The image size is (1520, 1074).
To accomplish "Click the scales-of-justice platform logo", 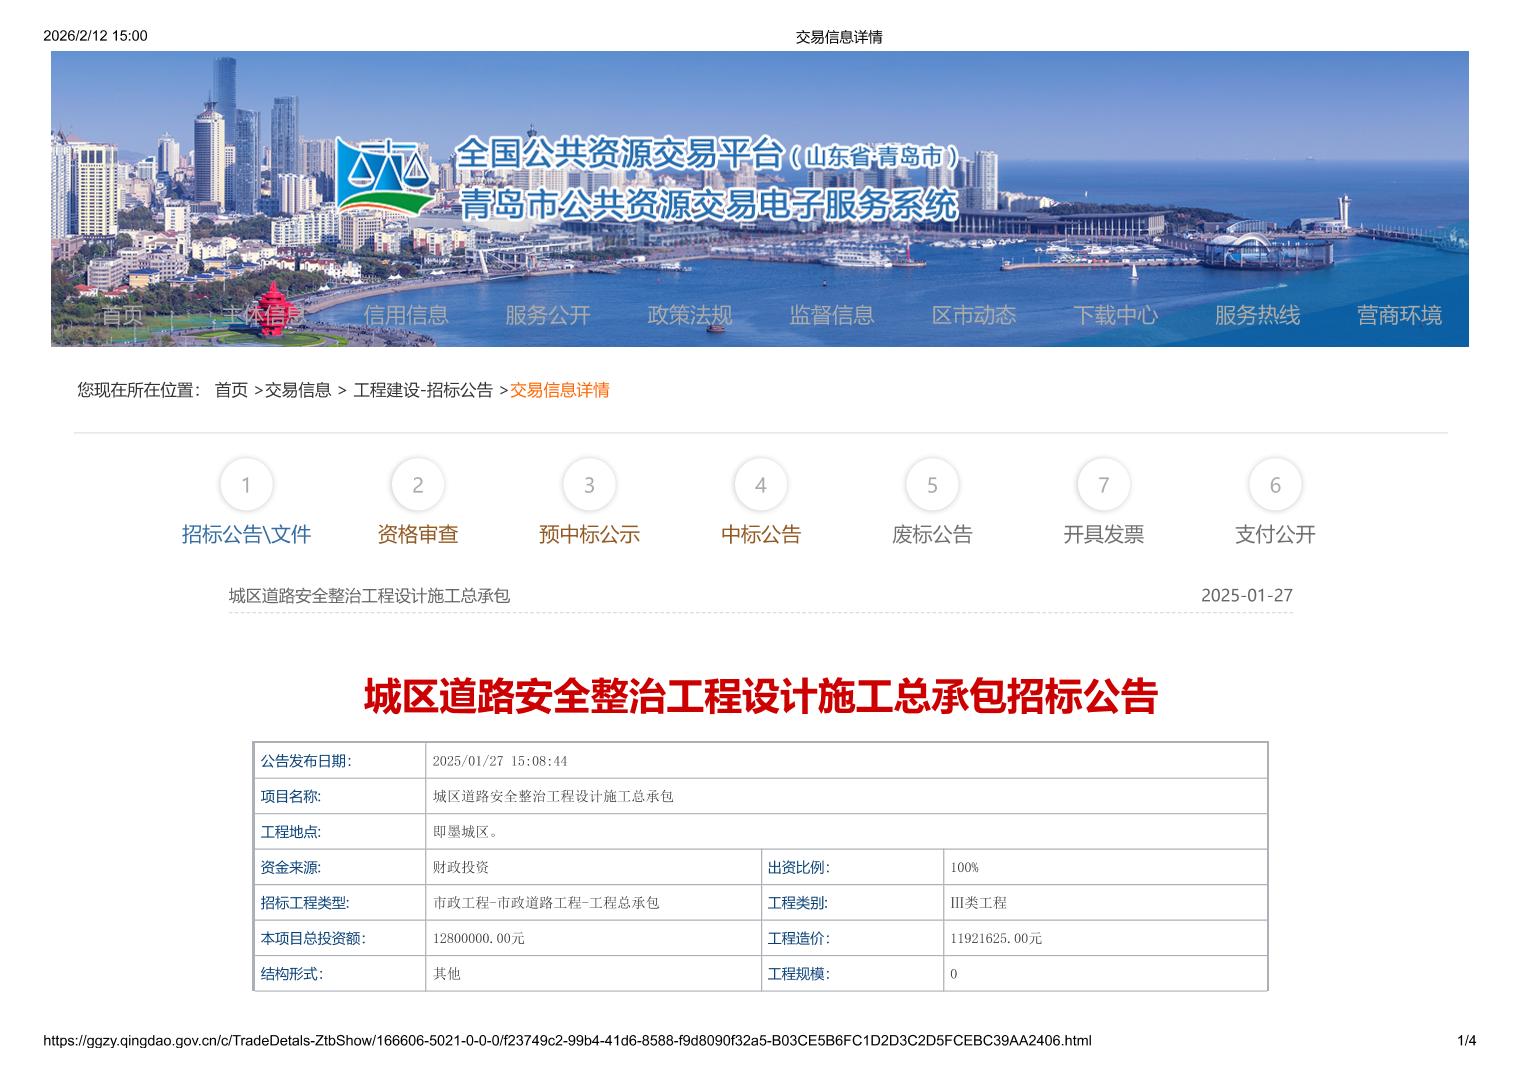I will (385, 178).
